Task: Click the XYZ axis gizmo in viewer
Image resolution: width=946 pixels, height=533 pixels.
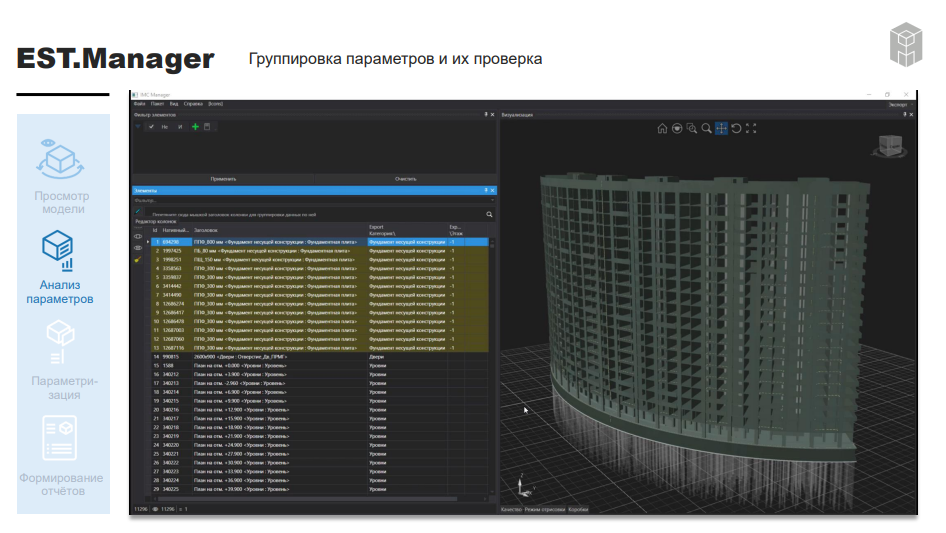Action: (525, 487)
